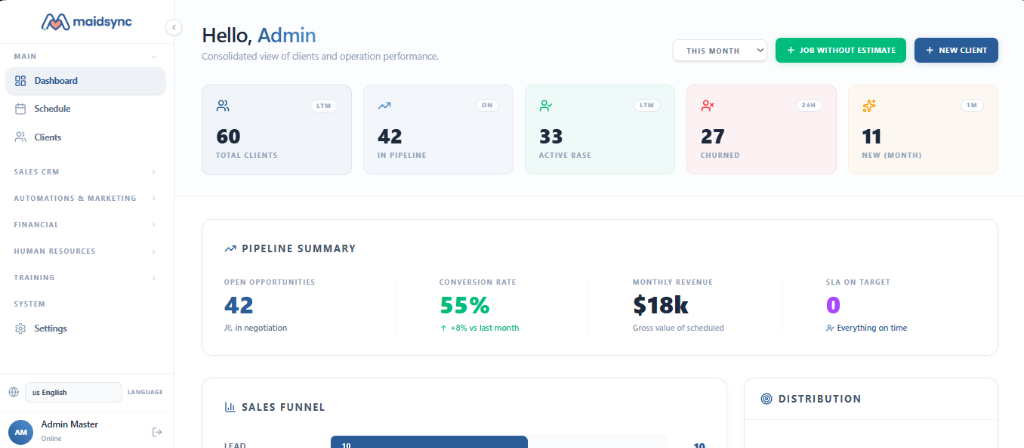Click the user-x icon on Churned card
Viewport: 1024px width, 448px height.
pos(707,106)
